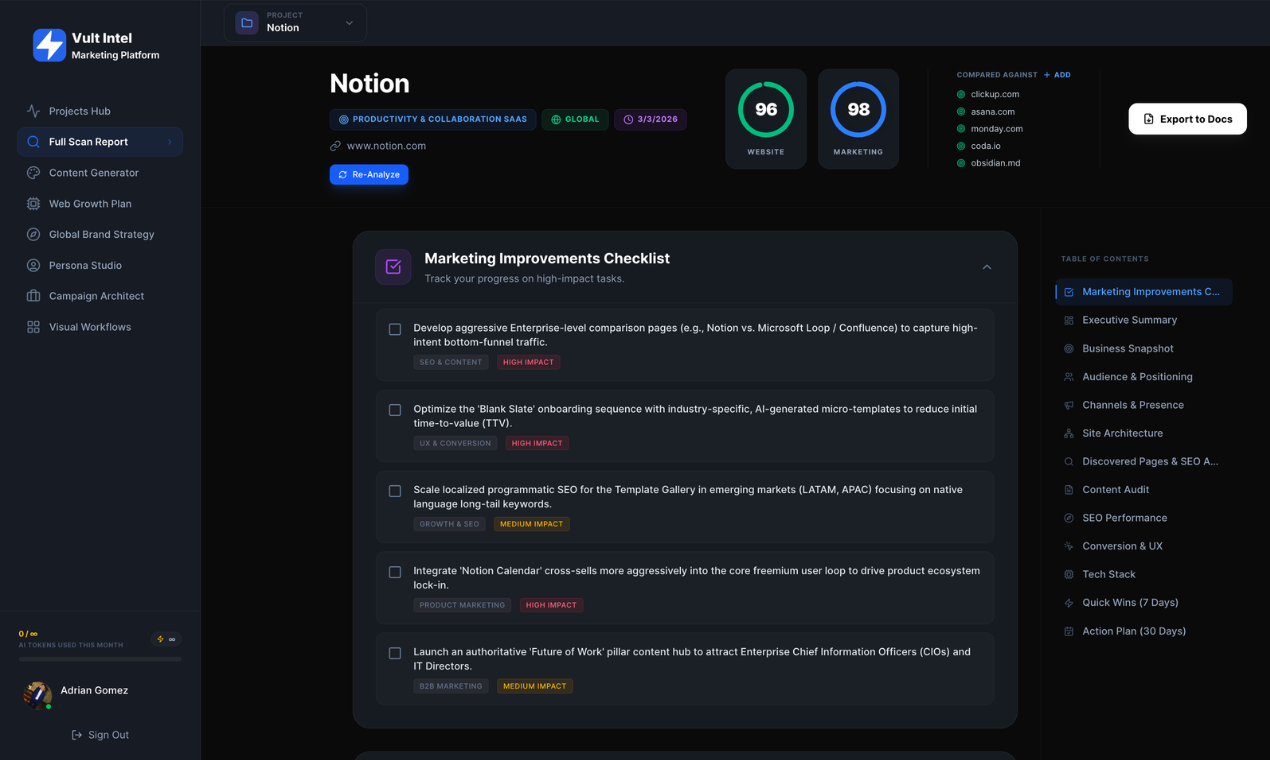Open Global Brand Strategy

tap(32, 234)
